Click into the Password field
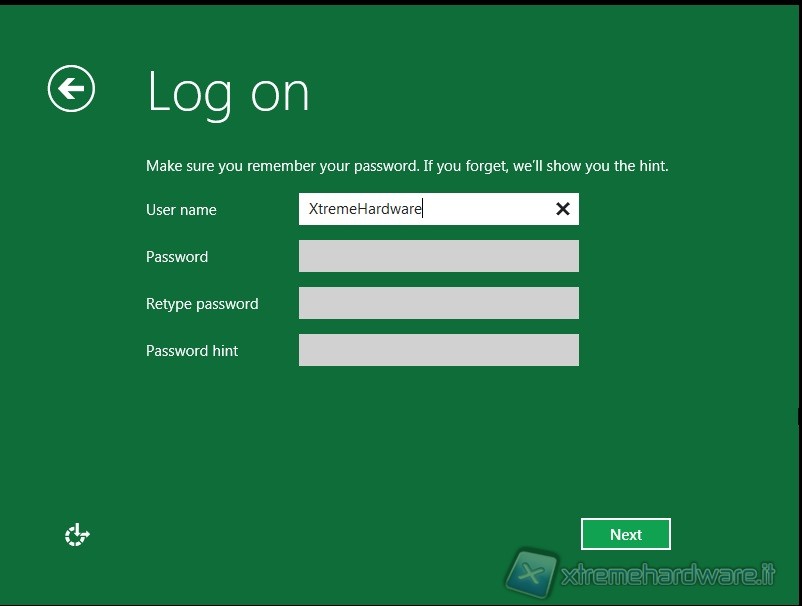 point(438,256)
